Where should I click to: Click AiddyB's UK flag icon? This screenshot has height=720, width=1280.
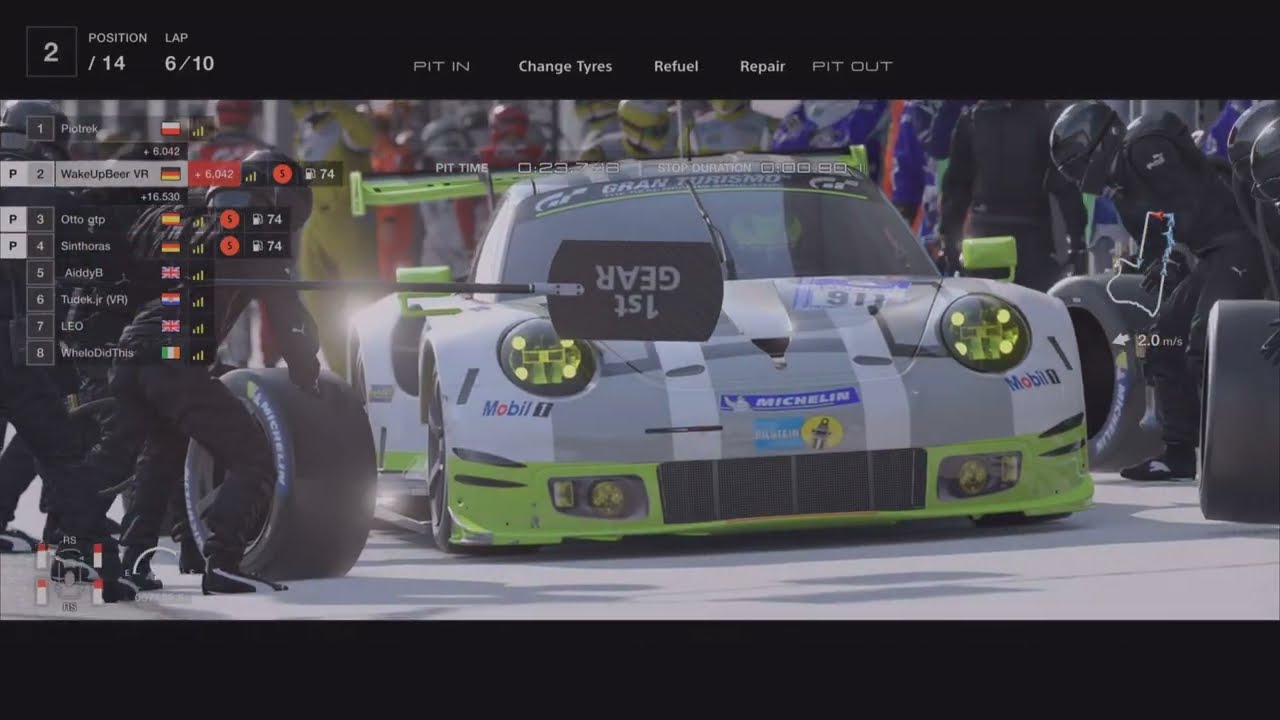pyautogui.click(x=170, y=273)
